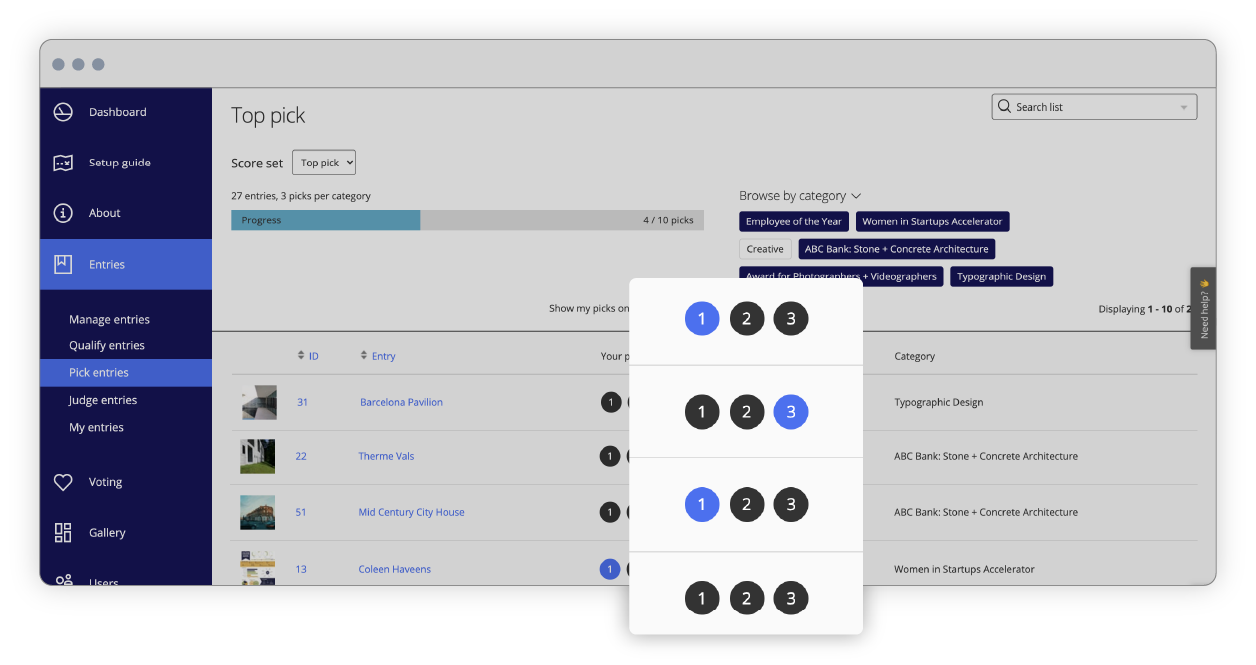1256x665 pixels.
Task: Toggle pick 1 for Therme Vals
Action: click(611, 455)
